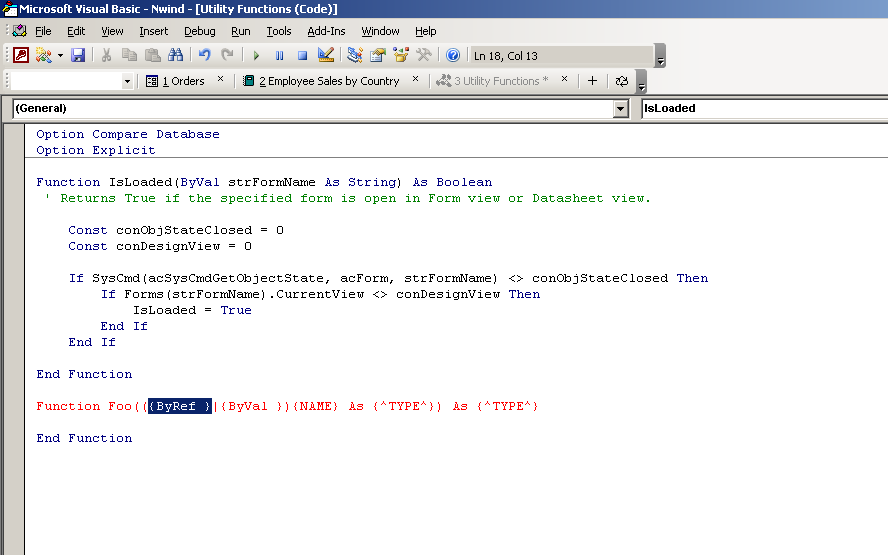Screen dimensions: 888x555
Task: Open the Object Browser icon
Action: point(401,55)
